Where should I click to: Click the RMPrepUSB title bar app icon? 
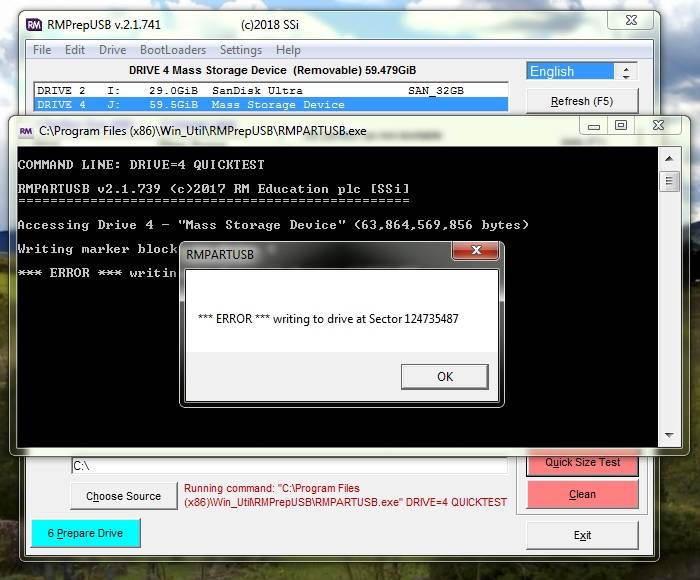pos(33,24)
